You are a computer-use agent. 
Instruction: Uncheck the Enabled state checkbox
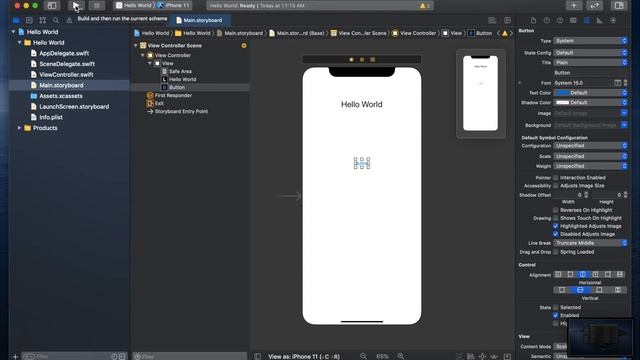(556, 315)
